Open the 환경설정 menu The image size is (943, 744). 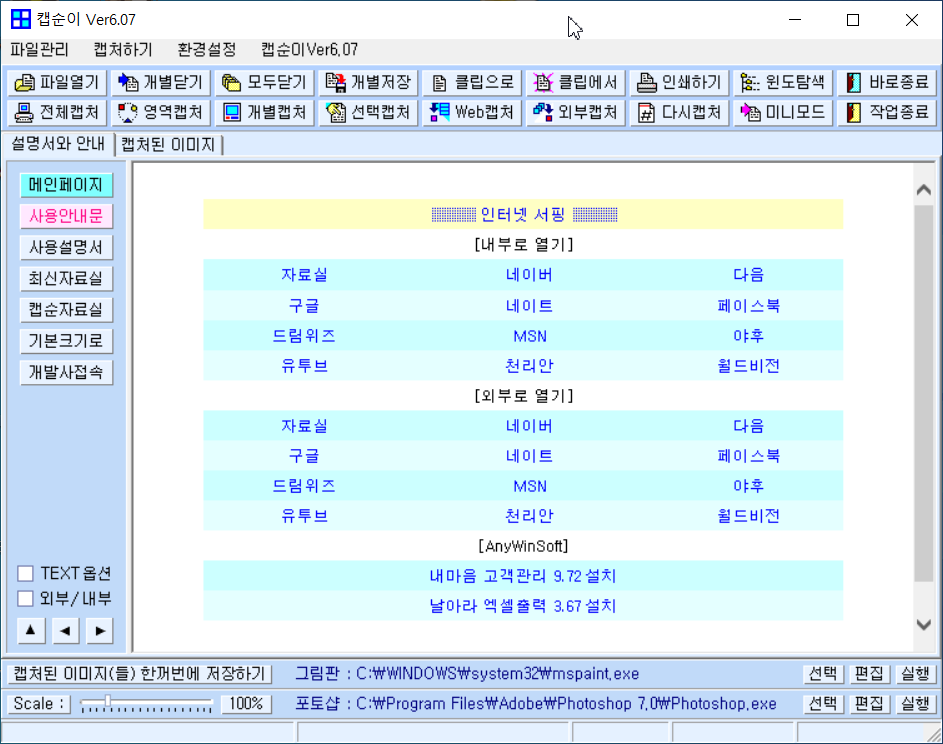point(207,49)
